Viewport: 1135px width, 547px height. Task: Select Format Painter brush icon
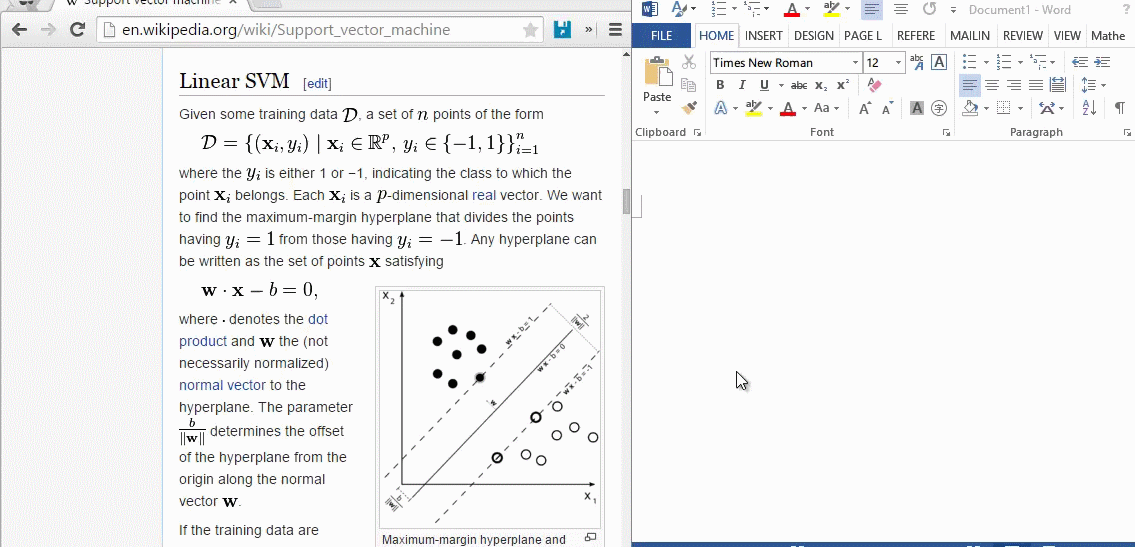coord(689,108)
